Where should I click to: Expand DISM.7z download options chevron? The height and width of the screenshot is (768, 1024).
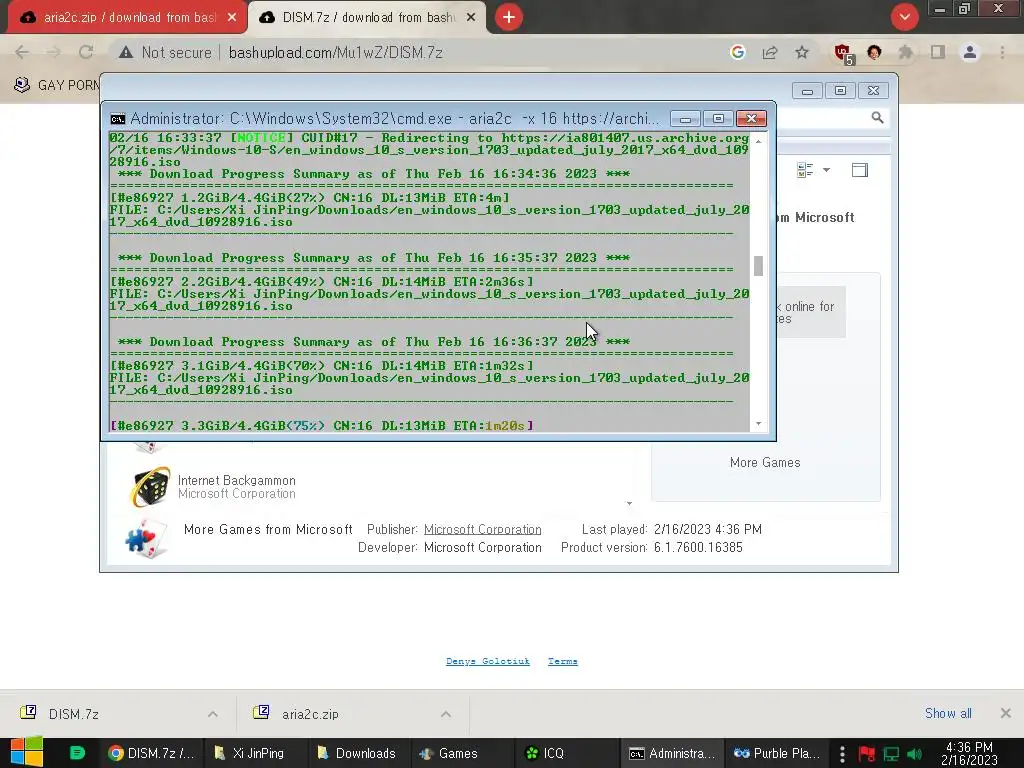coord(213,714)
